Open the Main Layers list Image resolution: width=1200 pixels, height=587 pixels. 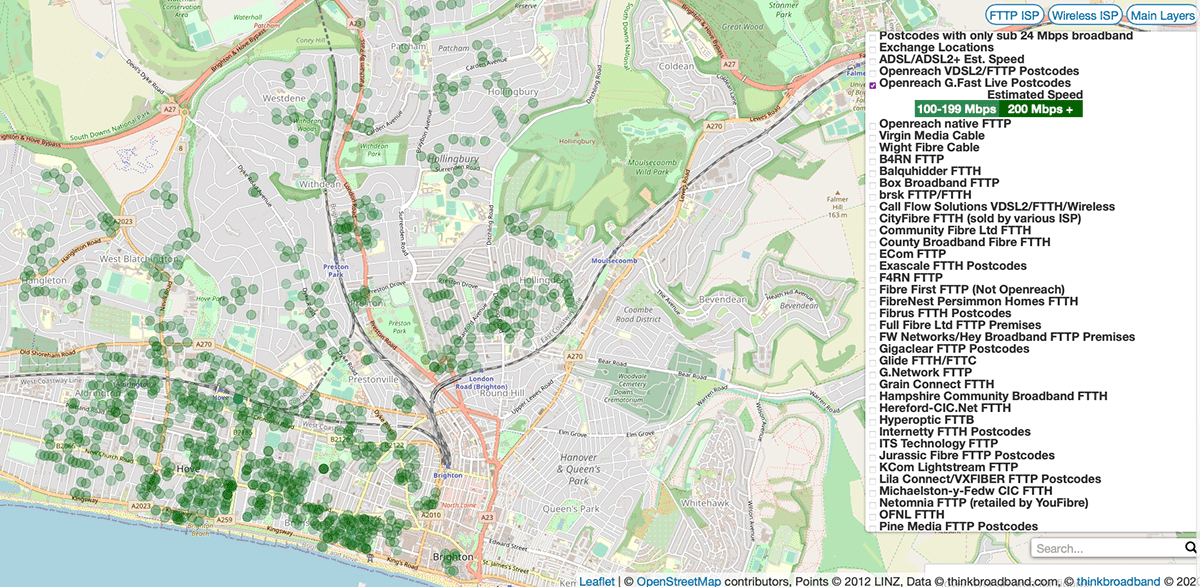(x=1162, y=15)
